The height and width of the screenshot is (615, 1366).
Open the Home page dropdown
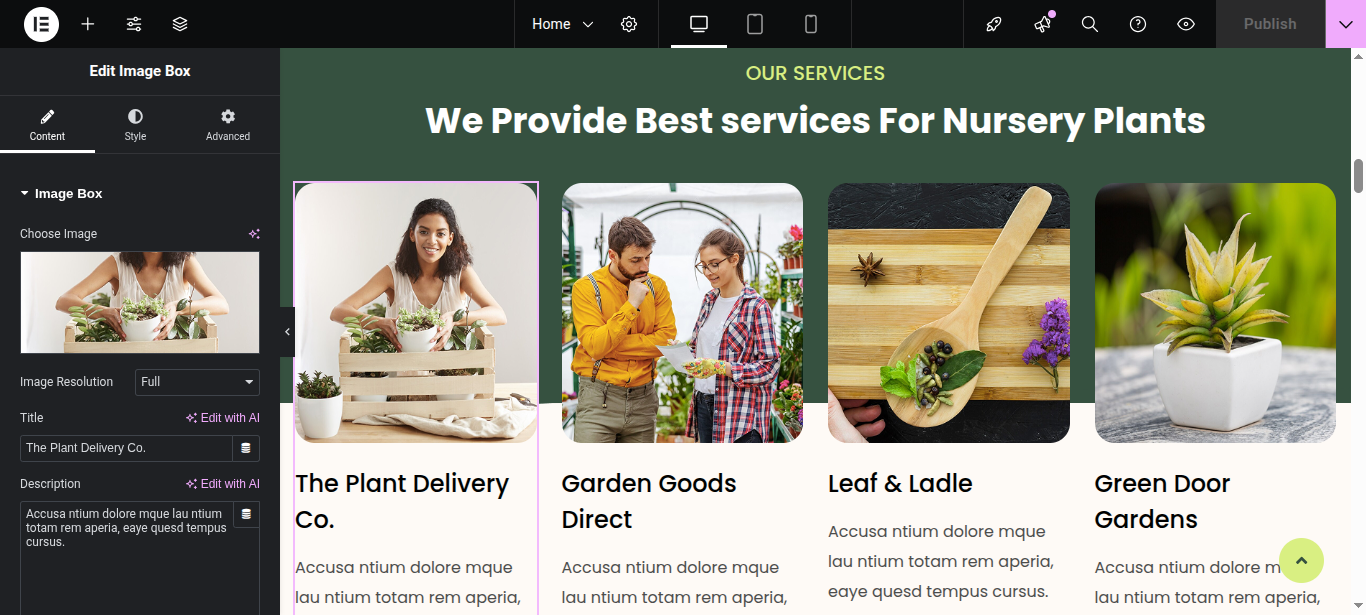coord(563,24)
